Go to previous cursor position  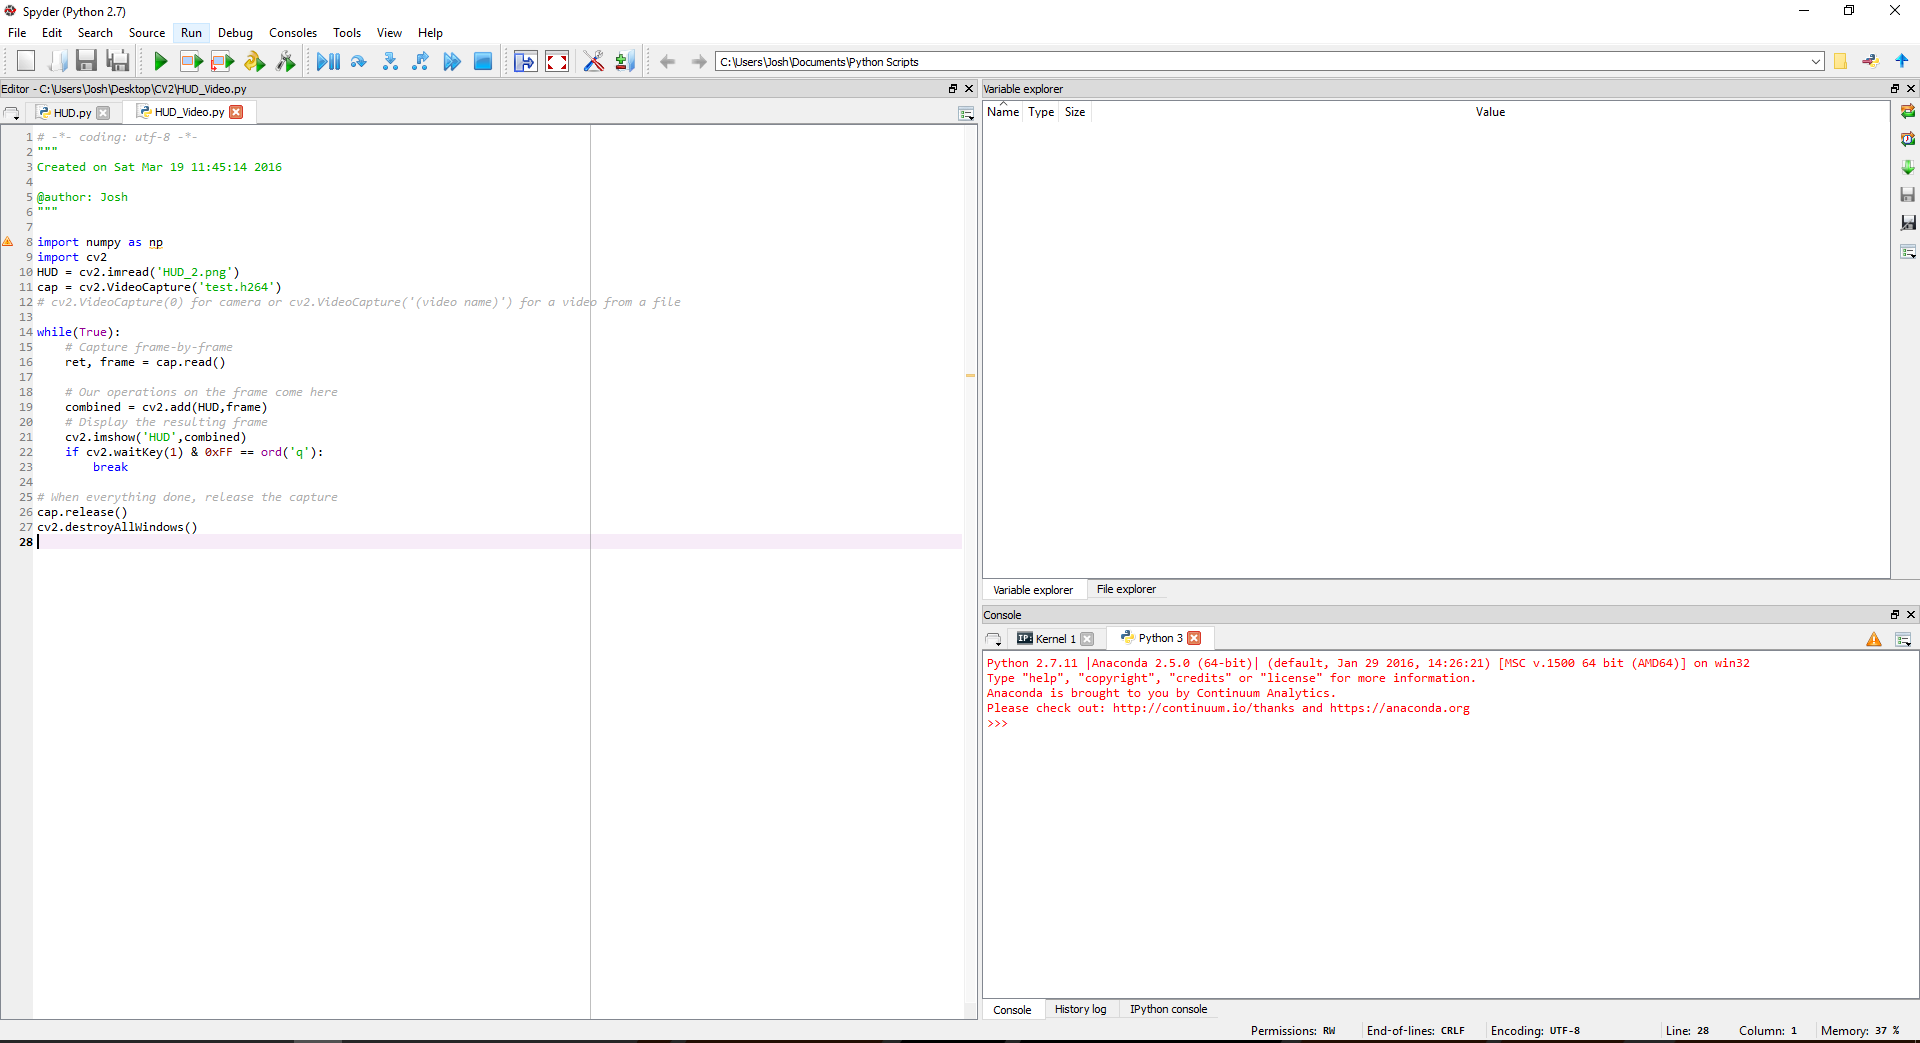click(667, 61)
